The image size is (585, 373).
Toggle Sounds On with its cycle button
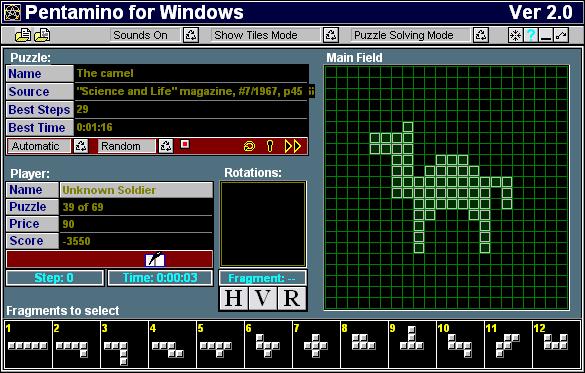(x=191, y=35)
